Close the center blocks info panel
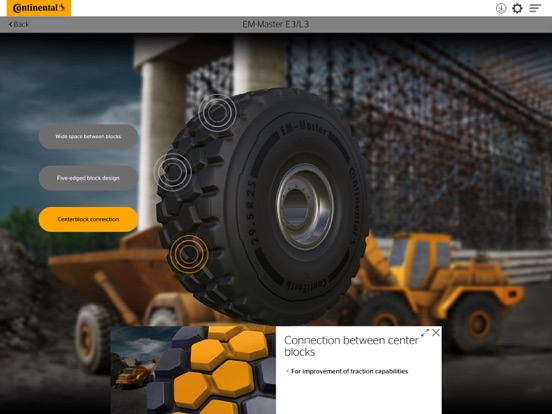This screenshot has height=414, width=552. (x=436, y=333)
